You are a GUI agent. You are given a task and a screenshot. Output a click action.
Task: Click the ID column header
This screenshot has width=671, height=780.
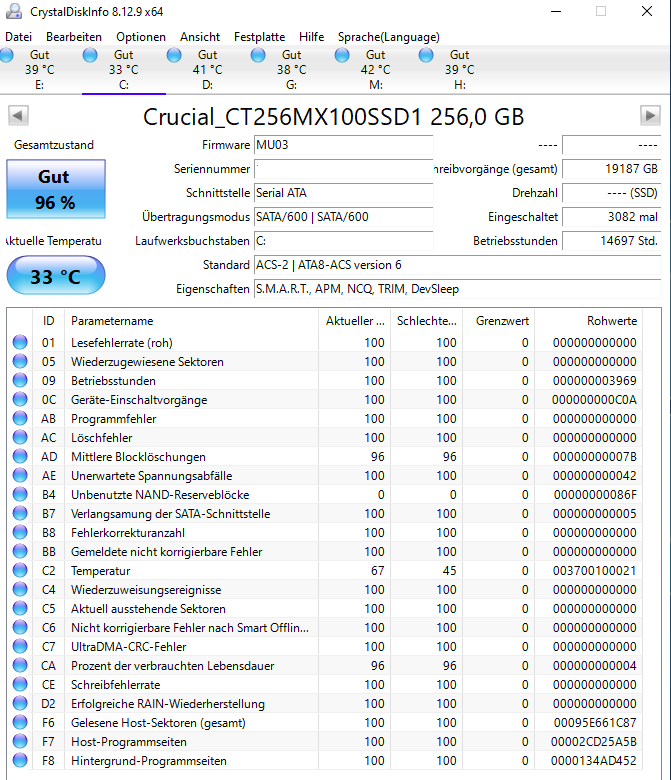coord(48,321)
